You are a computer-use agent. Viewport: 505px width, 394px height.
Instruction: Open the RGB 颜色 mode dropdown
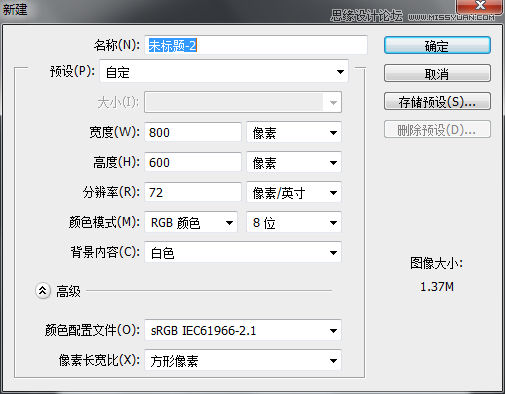[x=191, y=222]
